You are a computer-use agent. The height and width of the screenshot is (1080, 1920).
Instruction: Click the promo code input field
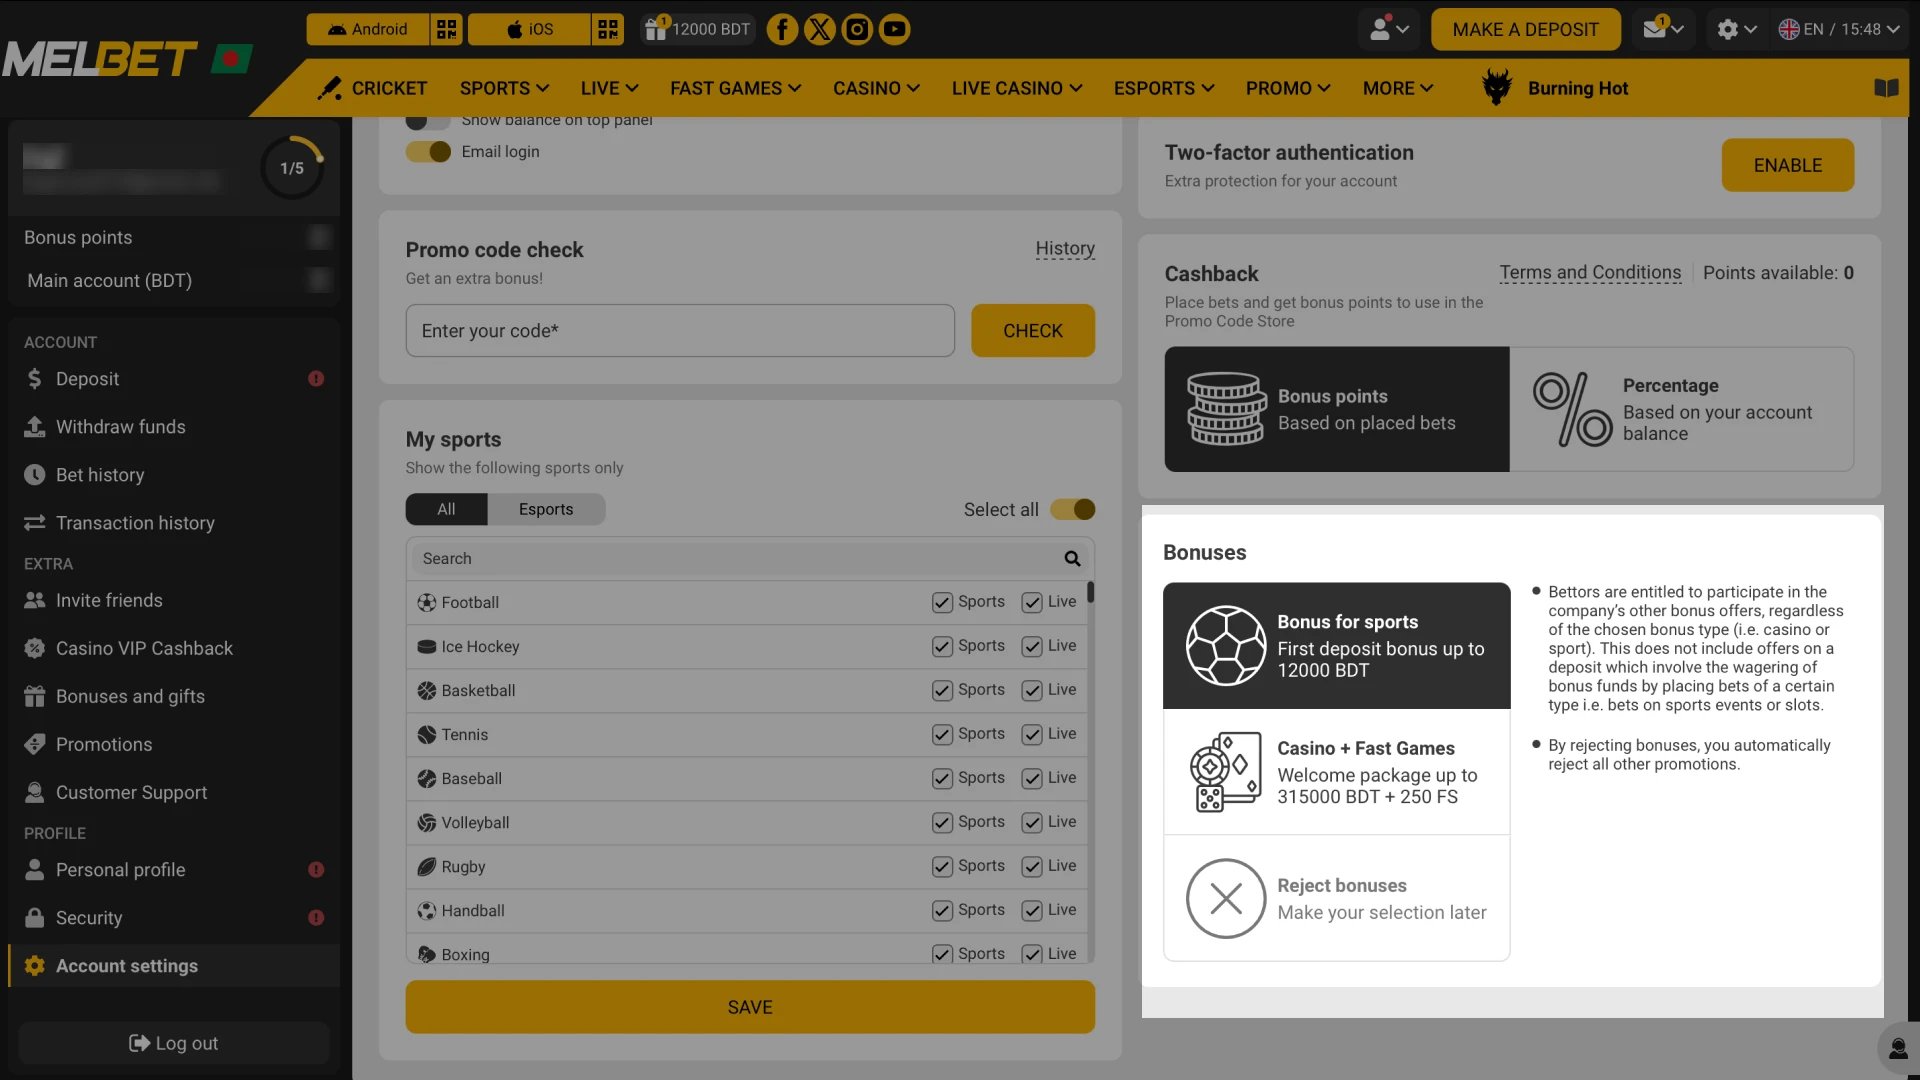(679, 330)
